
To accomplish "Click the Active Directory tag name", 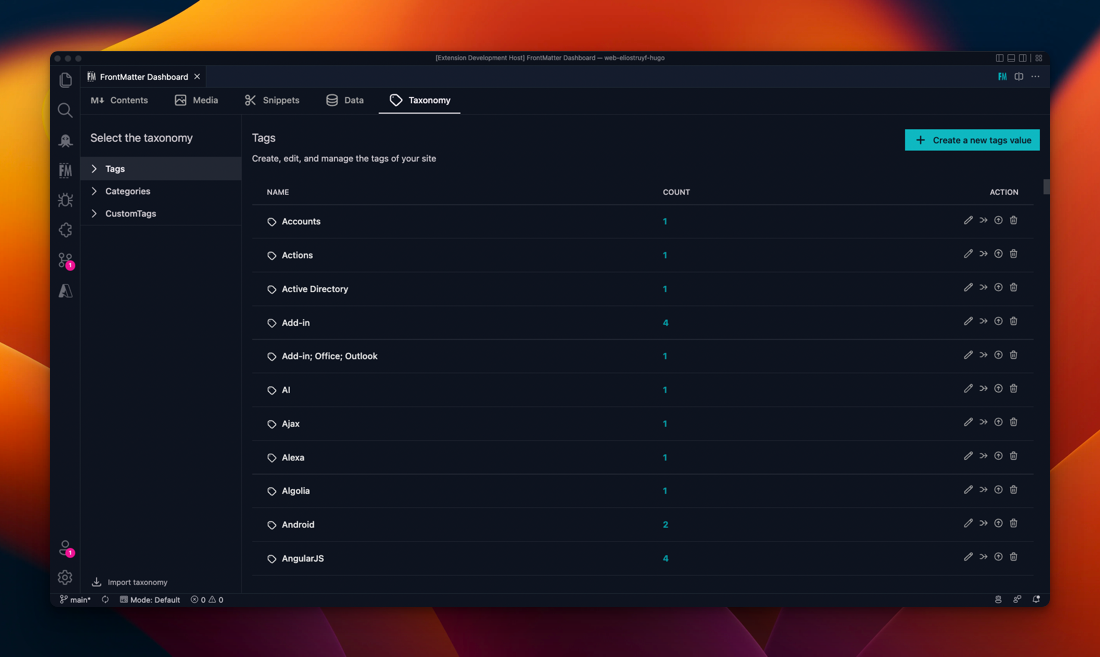I will pos(315,289).
